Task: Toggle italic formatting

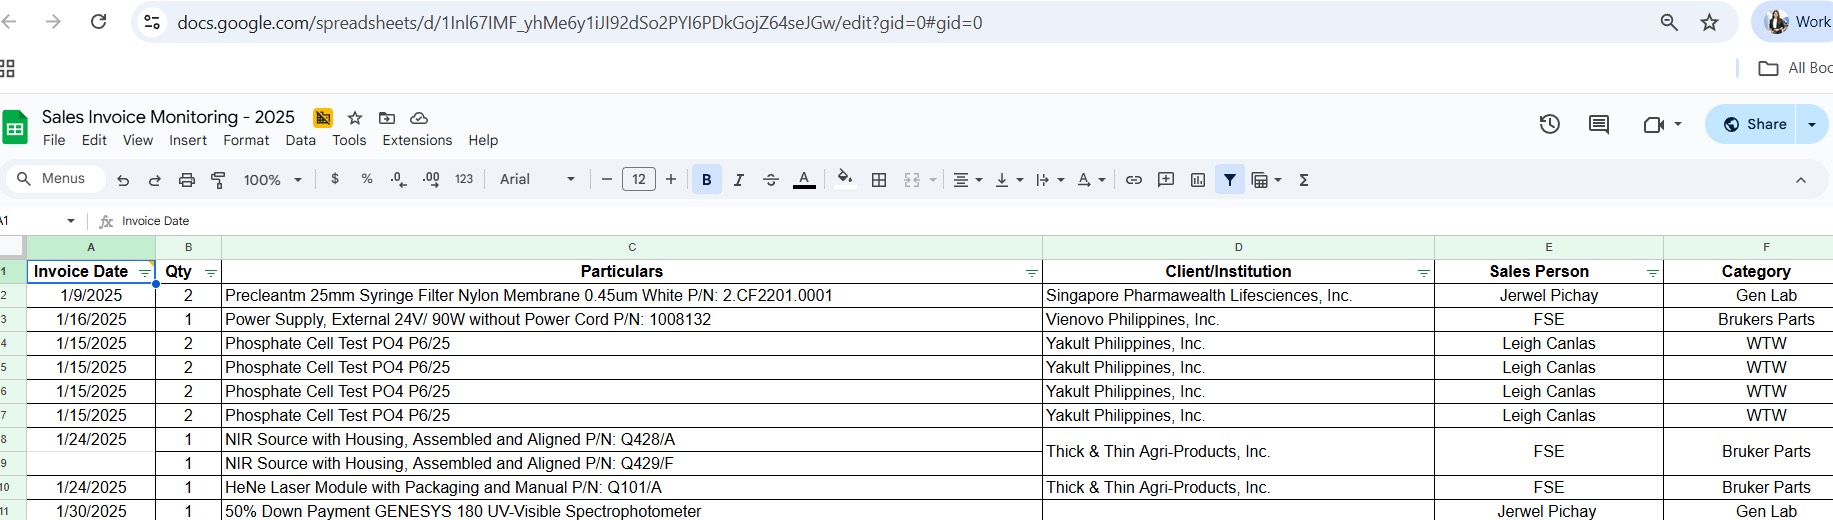Action: 738,180
